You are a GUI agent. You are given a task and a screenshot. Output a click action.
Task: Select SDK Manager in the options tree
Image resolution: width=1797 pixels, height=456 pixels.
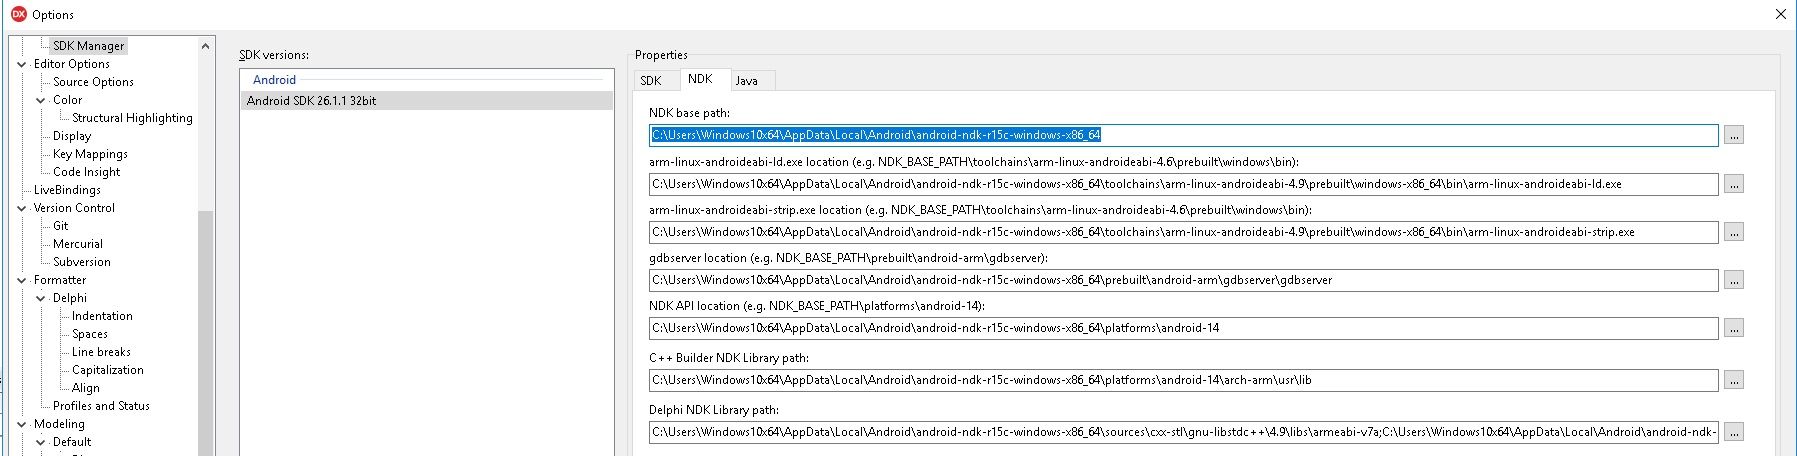click(x=89, y=46)
